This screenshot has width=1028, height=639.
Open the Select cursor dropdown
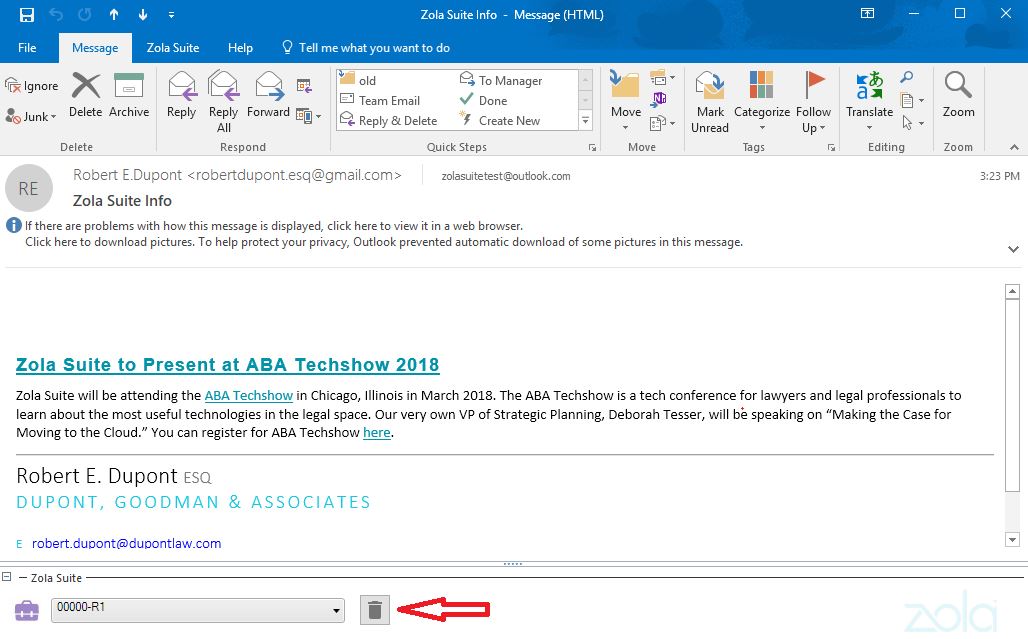tap(912, 123)
